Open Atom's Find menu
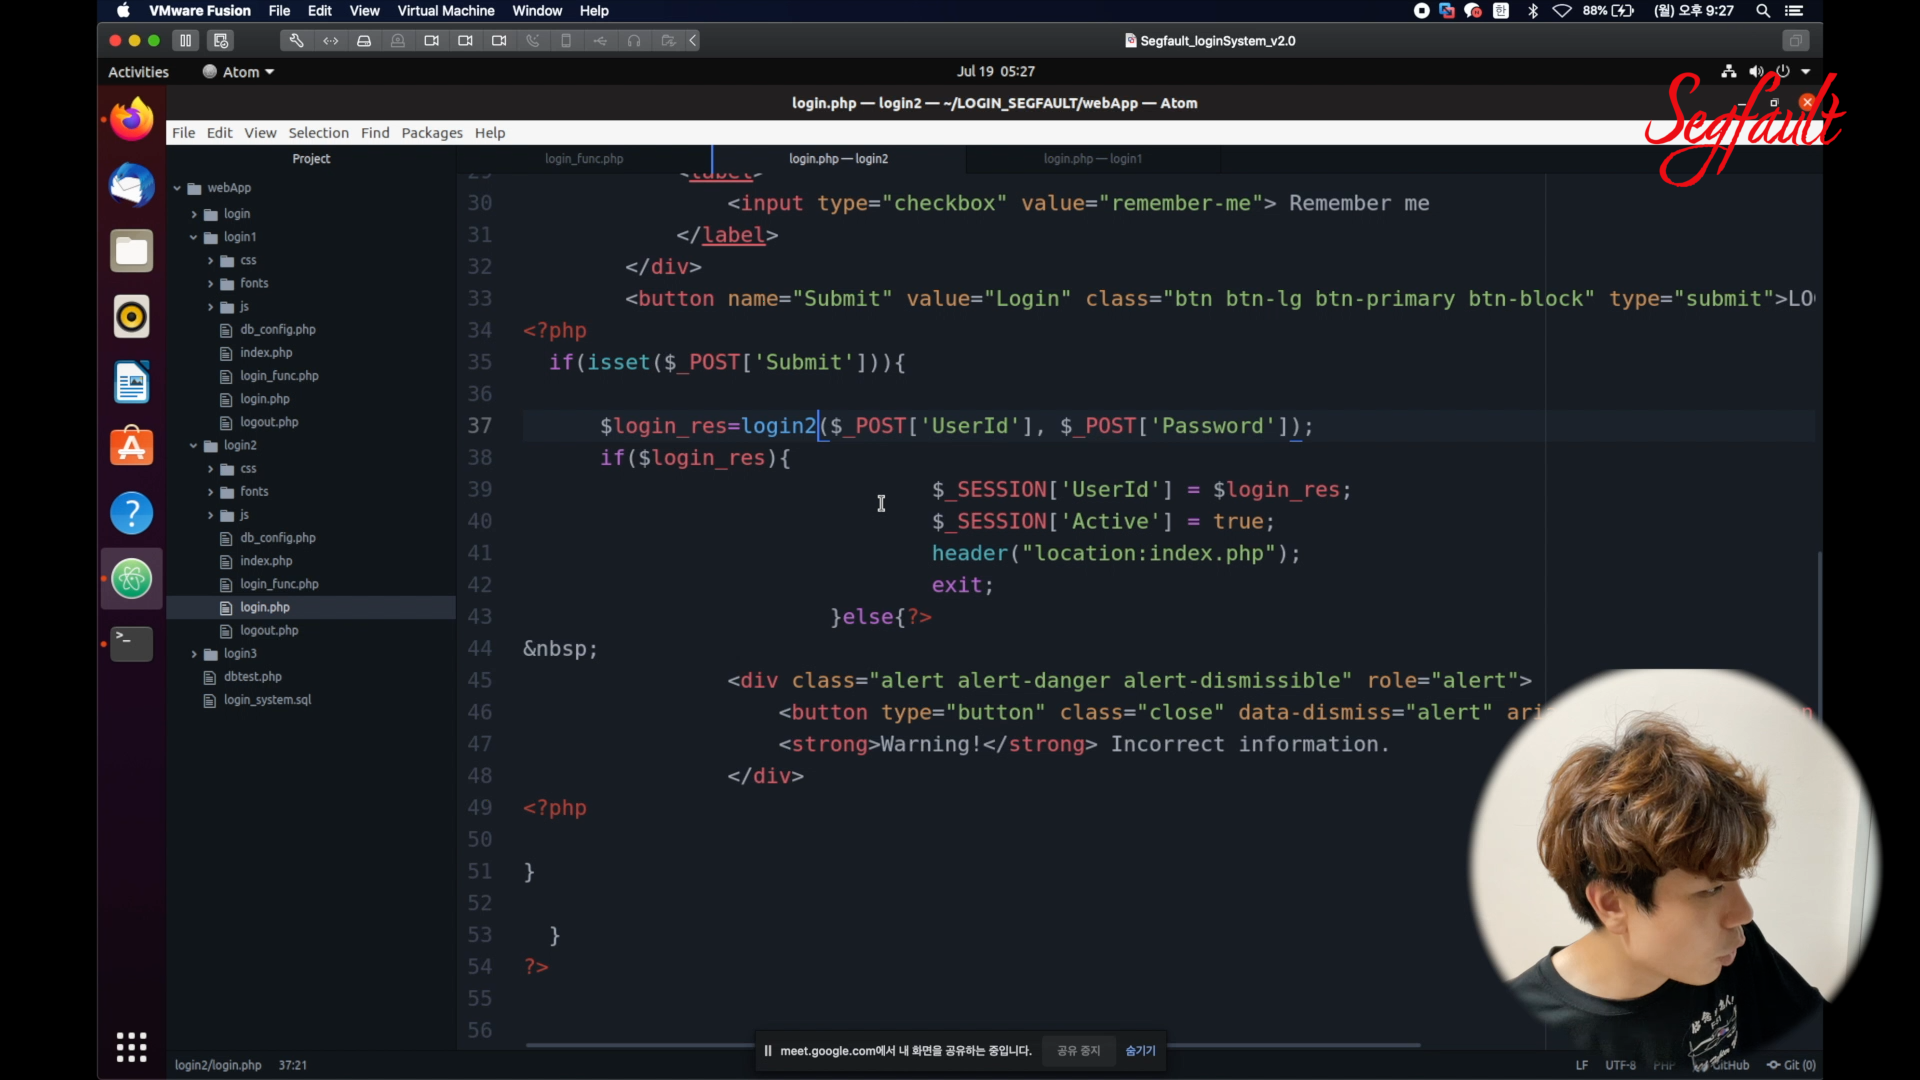This screenshot has height=1080, width=1920. (x=375, y=133)
